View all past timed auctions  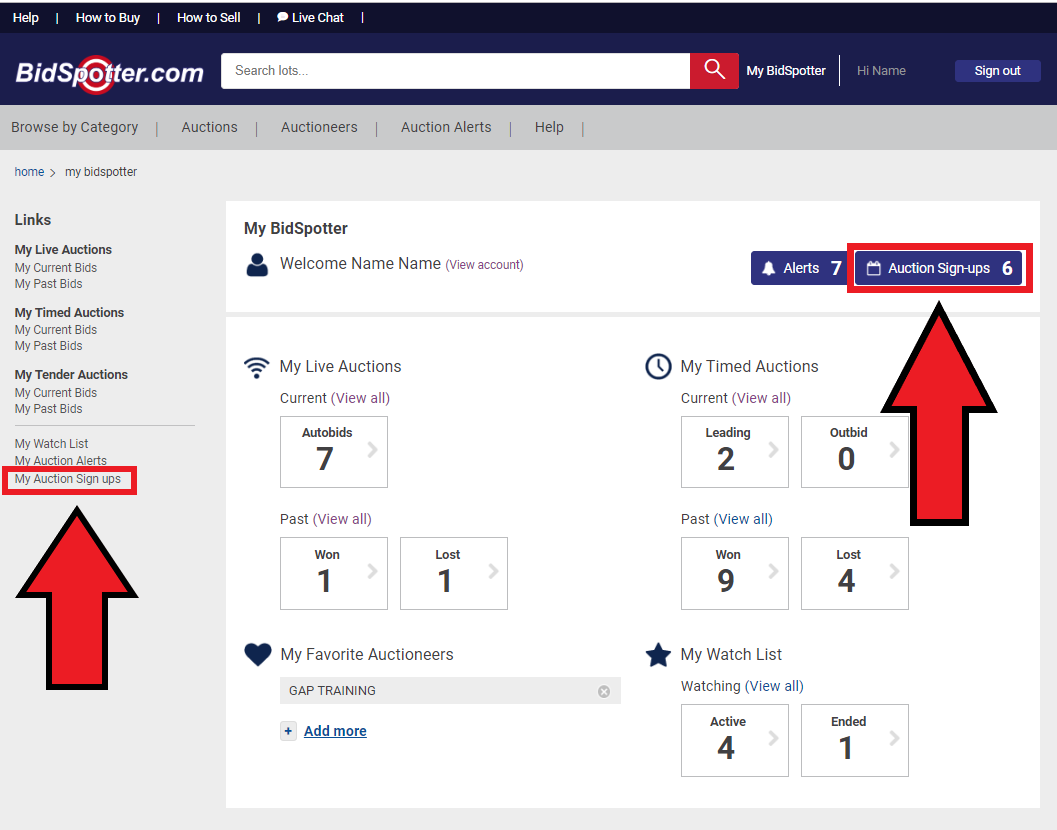tap(744, 519)
